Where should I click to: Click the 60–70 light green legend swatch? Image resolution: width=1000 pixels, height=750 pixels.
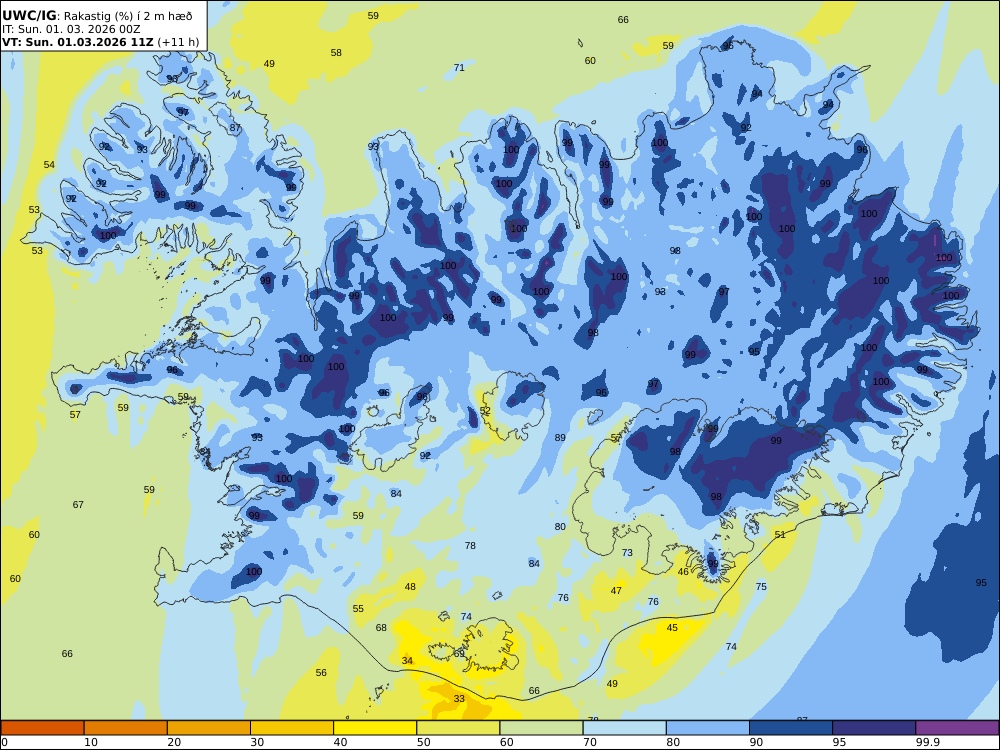[541, 728]
